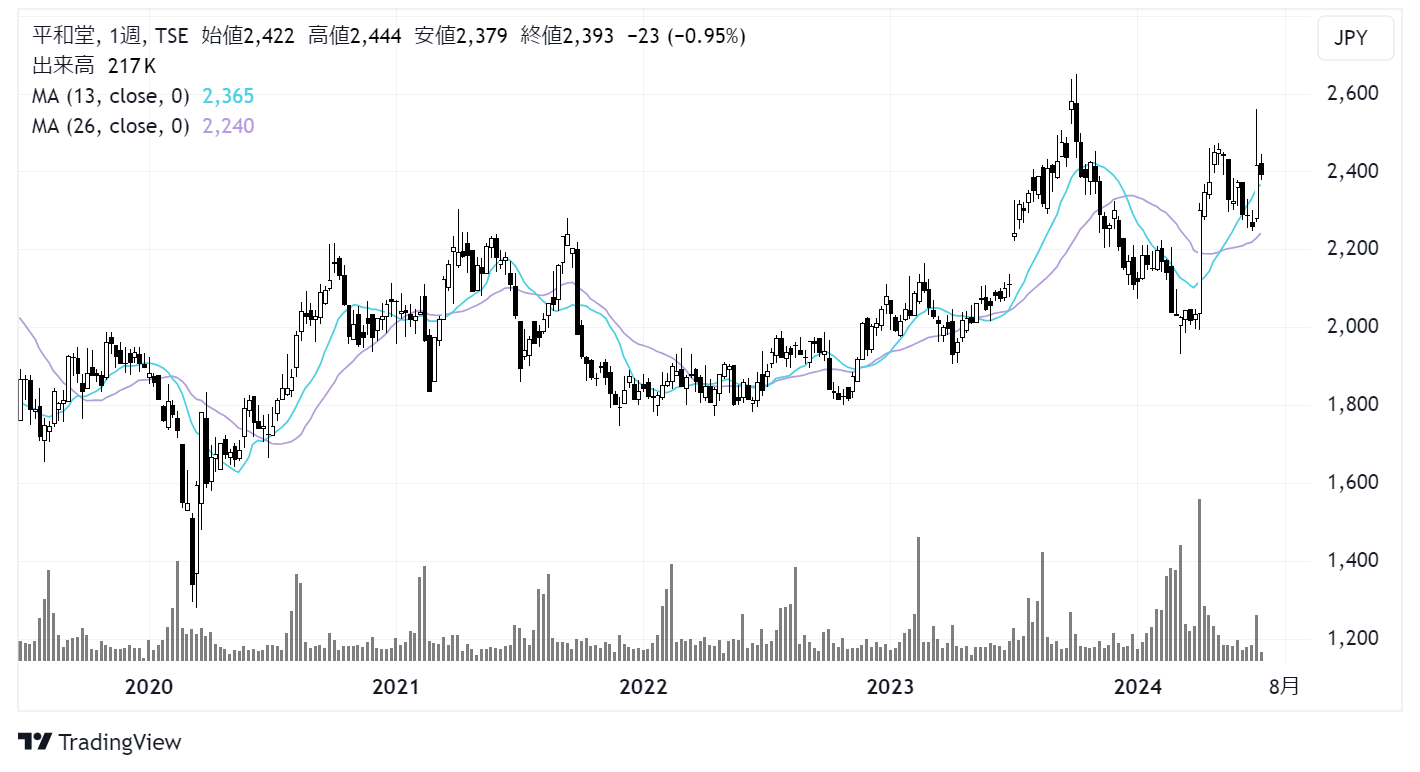Click the 安値2,379 low price value
This screenshot has height=772, width=1420.
461,36
